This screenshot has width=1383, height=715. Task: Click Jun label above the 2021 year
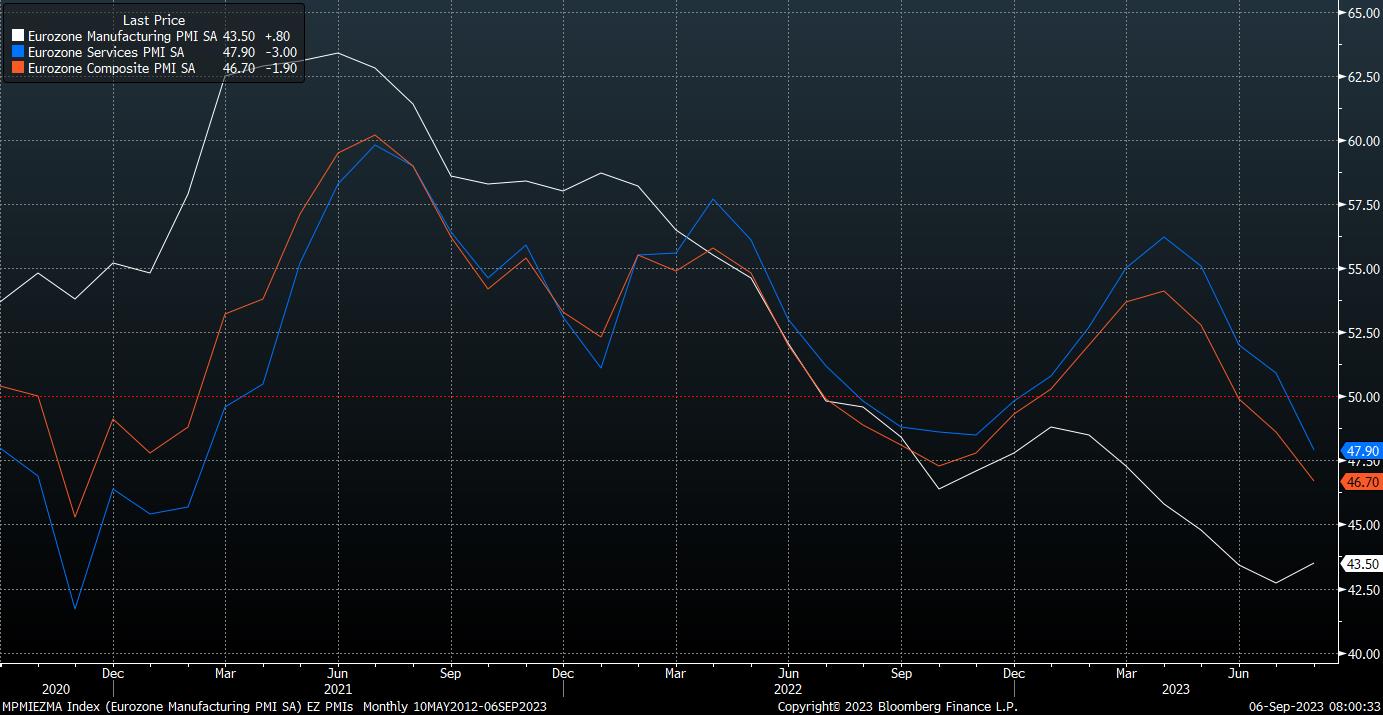click(337, 674)
